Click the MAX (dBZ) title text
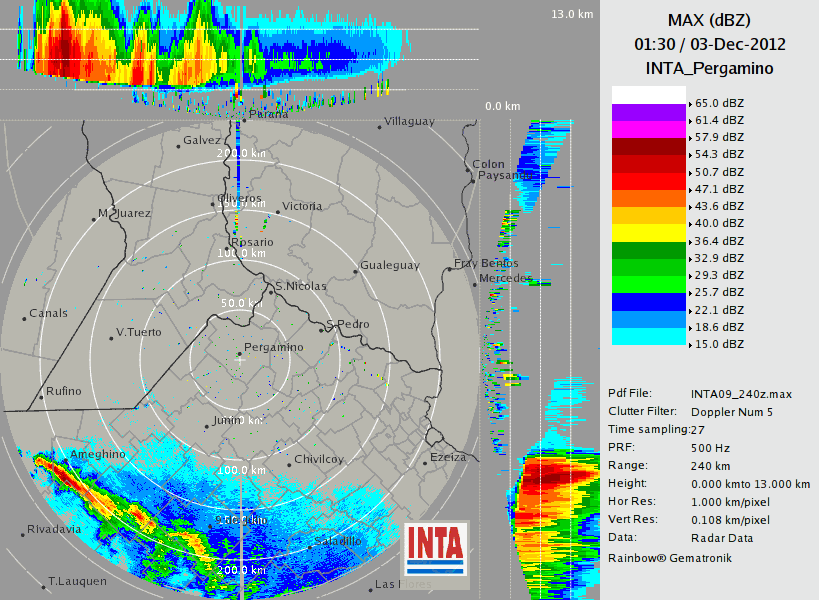 tap(709, 20)
